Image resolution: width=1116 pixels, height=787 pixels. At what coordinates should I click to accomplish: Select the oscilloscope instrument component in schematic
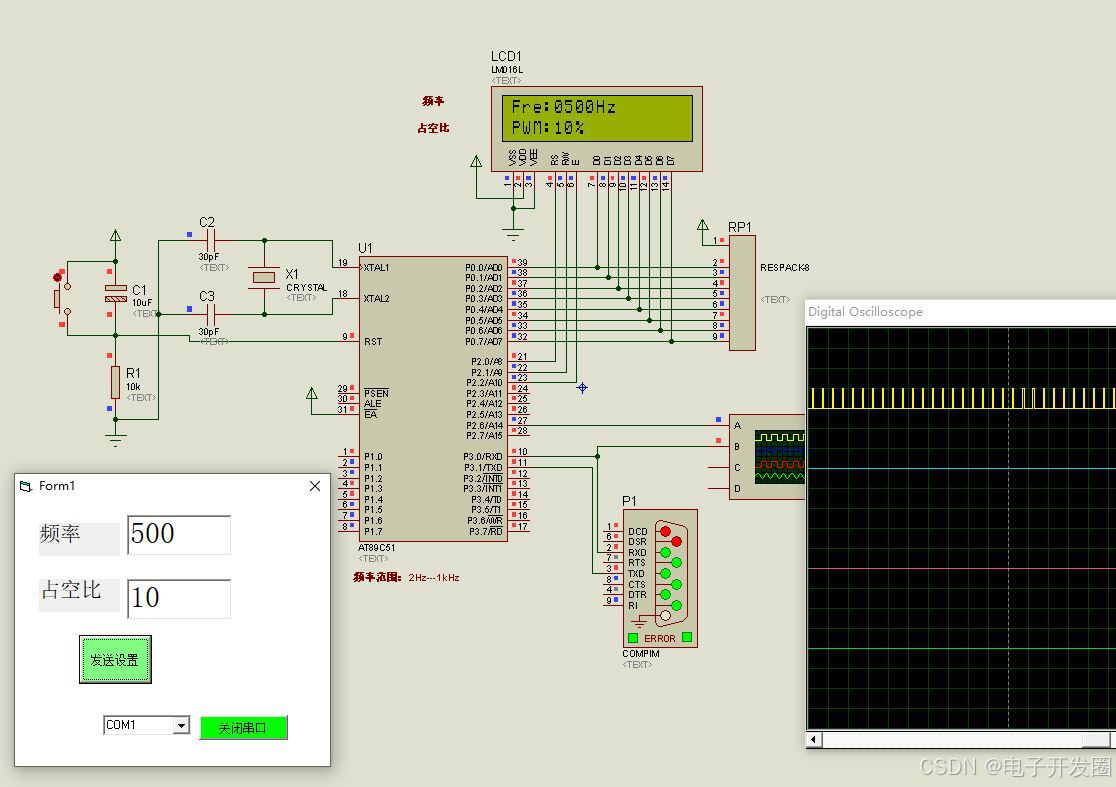(767, 457)
